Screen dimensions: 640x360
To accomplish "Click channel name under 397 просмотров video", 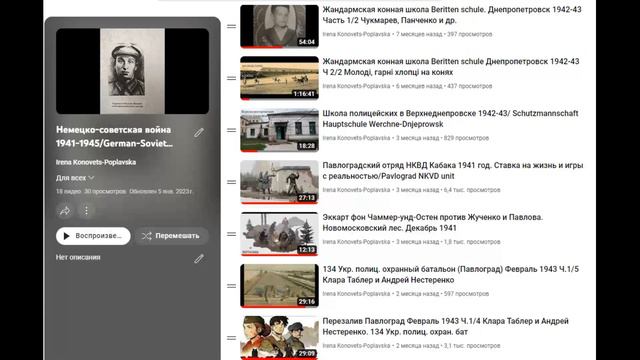I will pos(356,34).
